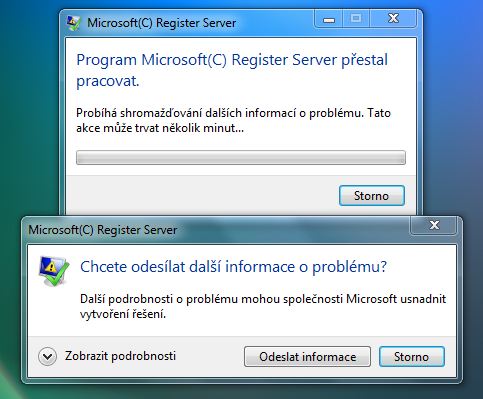Click the 'Probíhá shromažďování' status text
The image size is (483, 399).
[233, 120]
